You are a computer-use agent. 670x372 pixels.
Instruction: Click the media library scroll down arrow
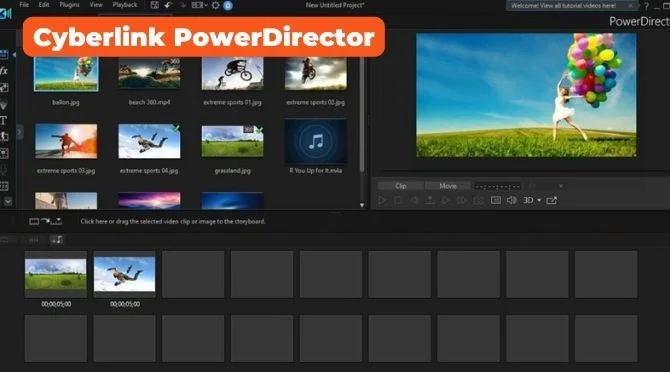[x=362, y=205]
